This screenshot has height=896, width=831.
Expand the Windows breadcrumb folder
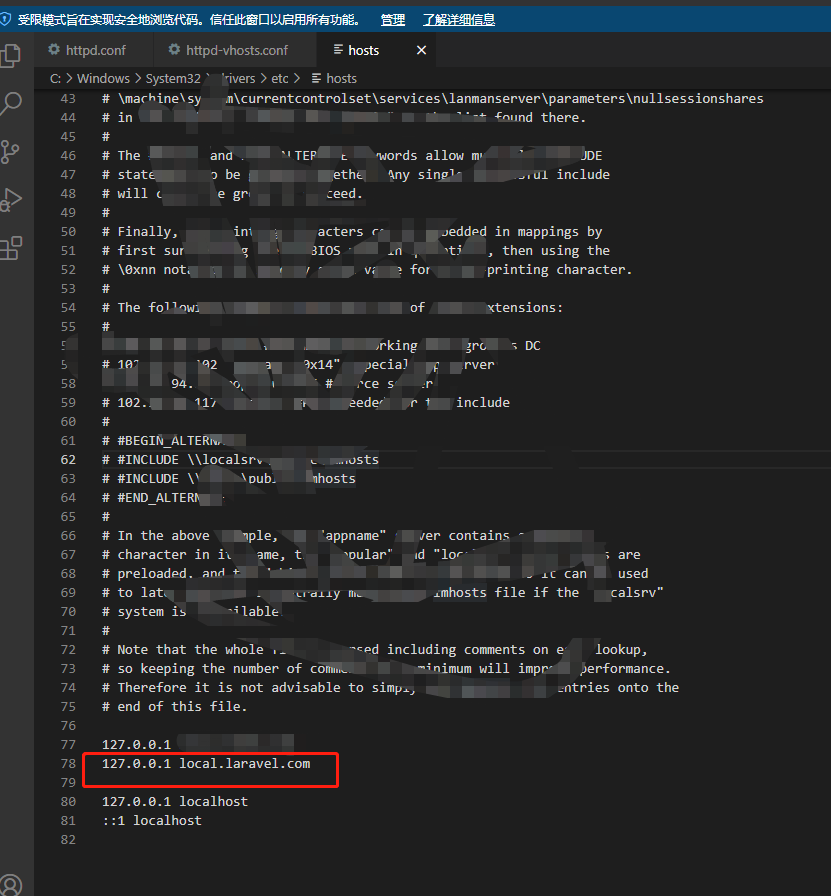(103, 78)
